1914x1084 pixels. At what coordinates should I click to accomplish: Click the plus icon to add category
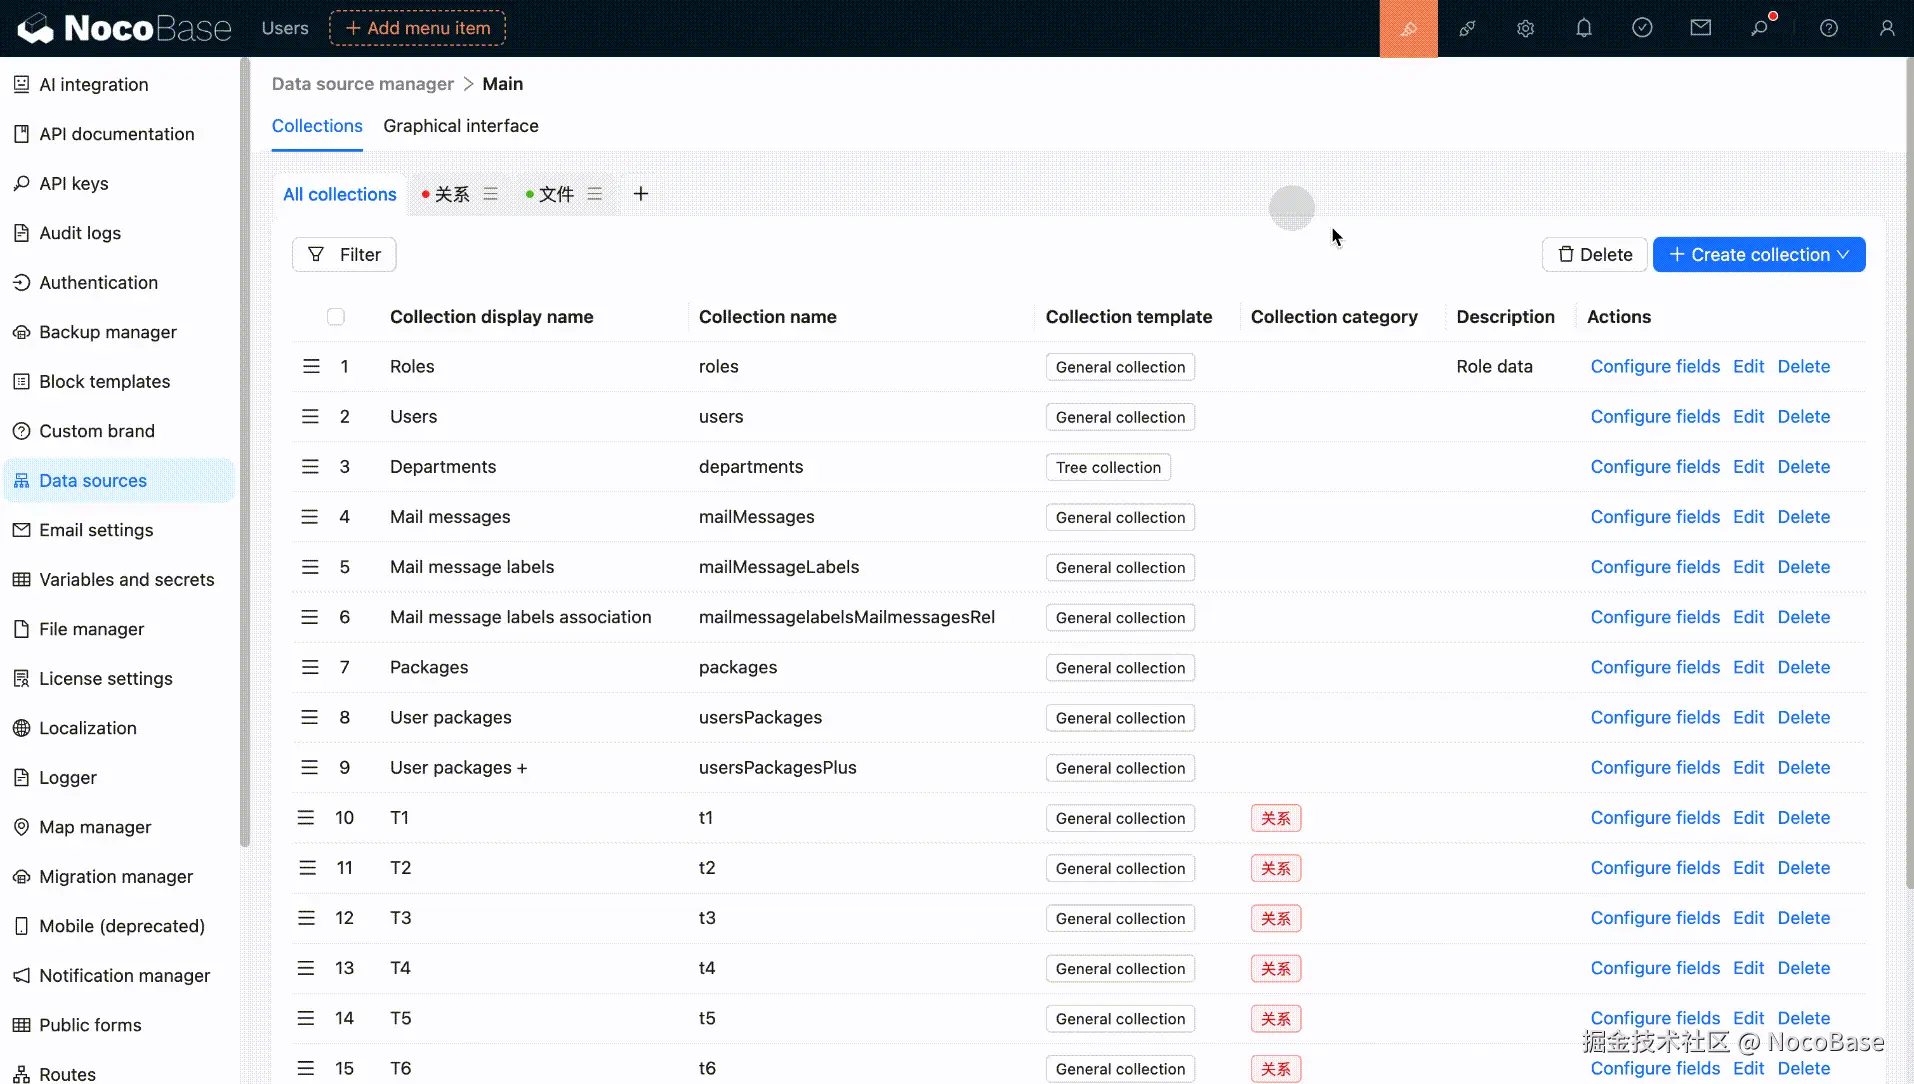click(x=641, y=194)
